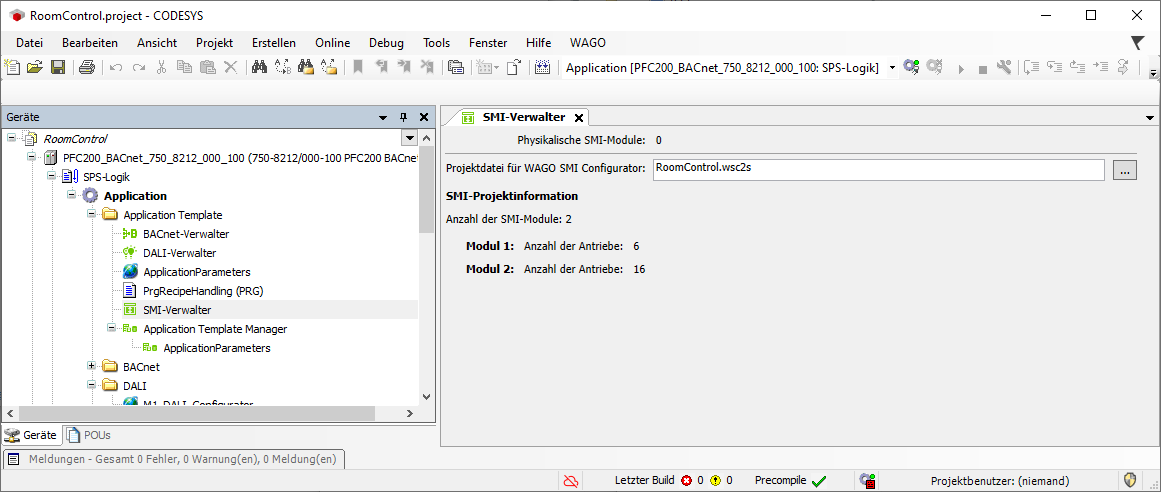Click the toolbar icon right of the add-object dropdown
This screenshot has width=1161, height=492.
pyautogui.click(x=514, y=67)
